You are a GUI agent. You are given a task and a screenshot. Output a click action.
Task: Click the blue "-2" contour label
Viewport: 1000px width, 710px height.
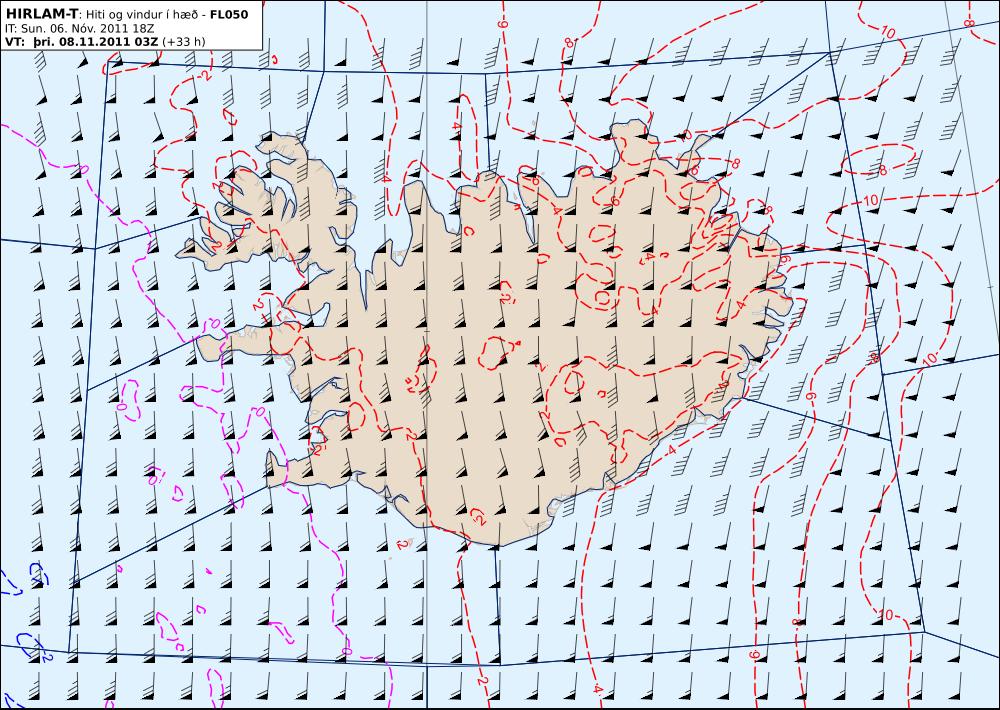pyautogui.click(x=47, y=656)
